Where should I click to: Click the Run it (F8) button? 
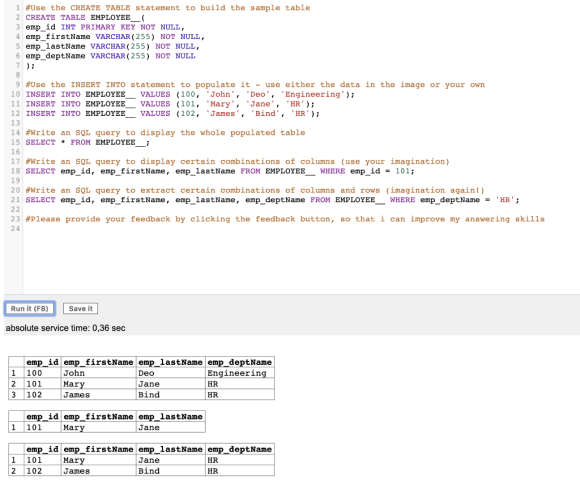click(30, 308)
